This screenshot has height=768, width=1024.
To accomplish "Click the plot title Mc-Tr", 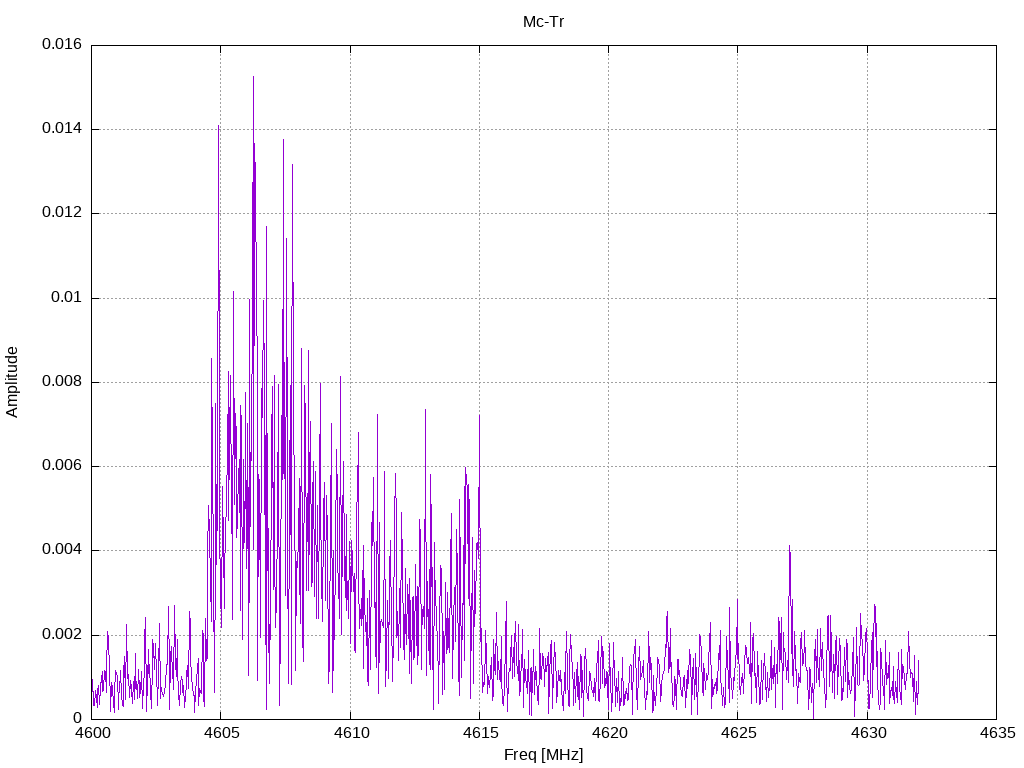I will (x=543, y=21).
